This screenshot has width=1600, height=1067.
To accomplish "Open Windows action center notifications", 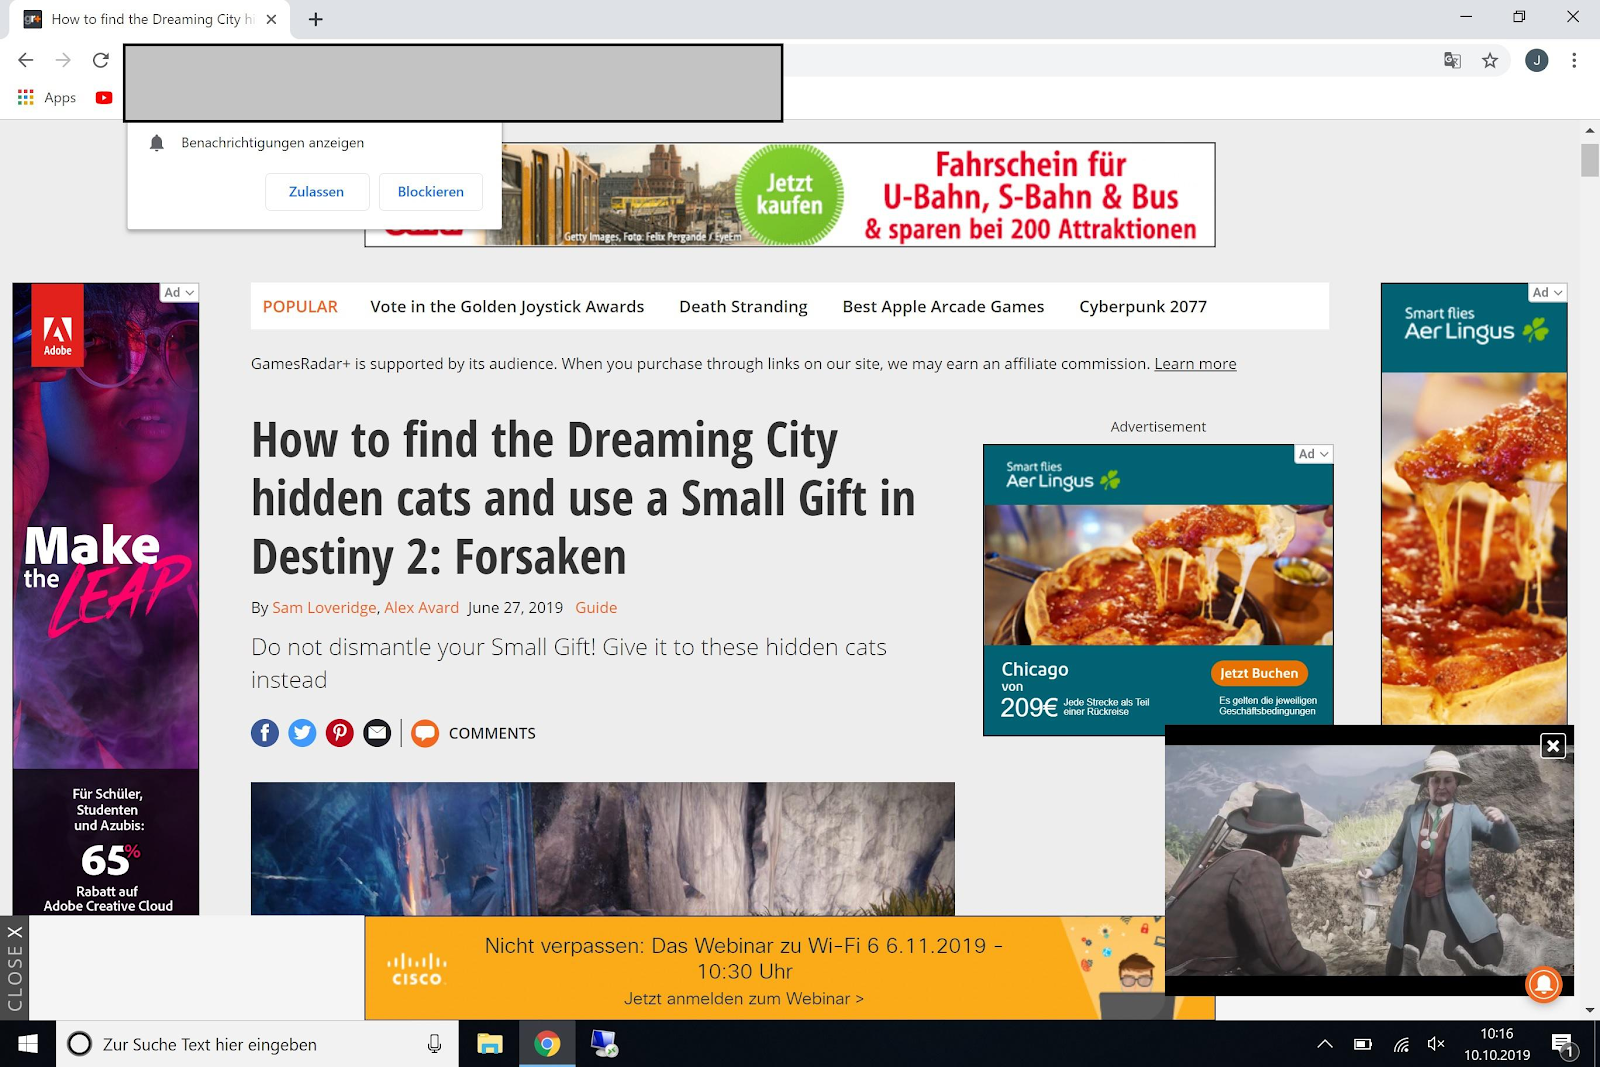I will [x=1563, y=1045].
